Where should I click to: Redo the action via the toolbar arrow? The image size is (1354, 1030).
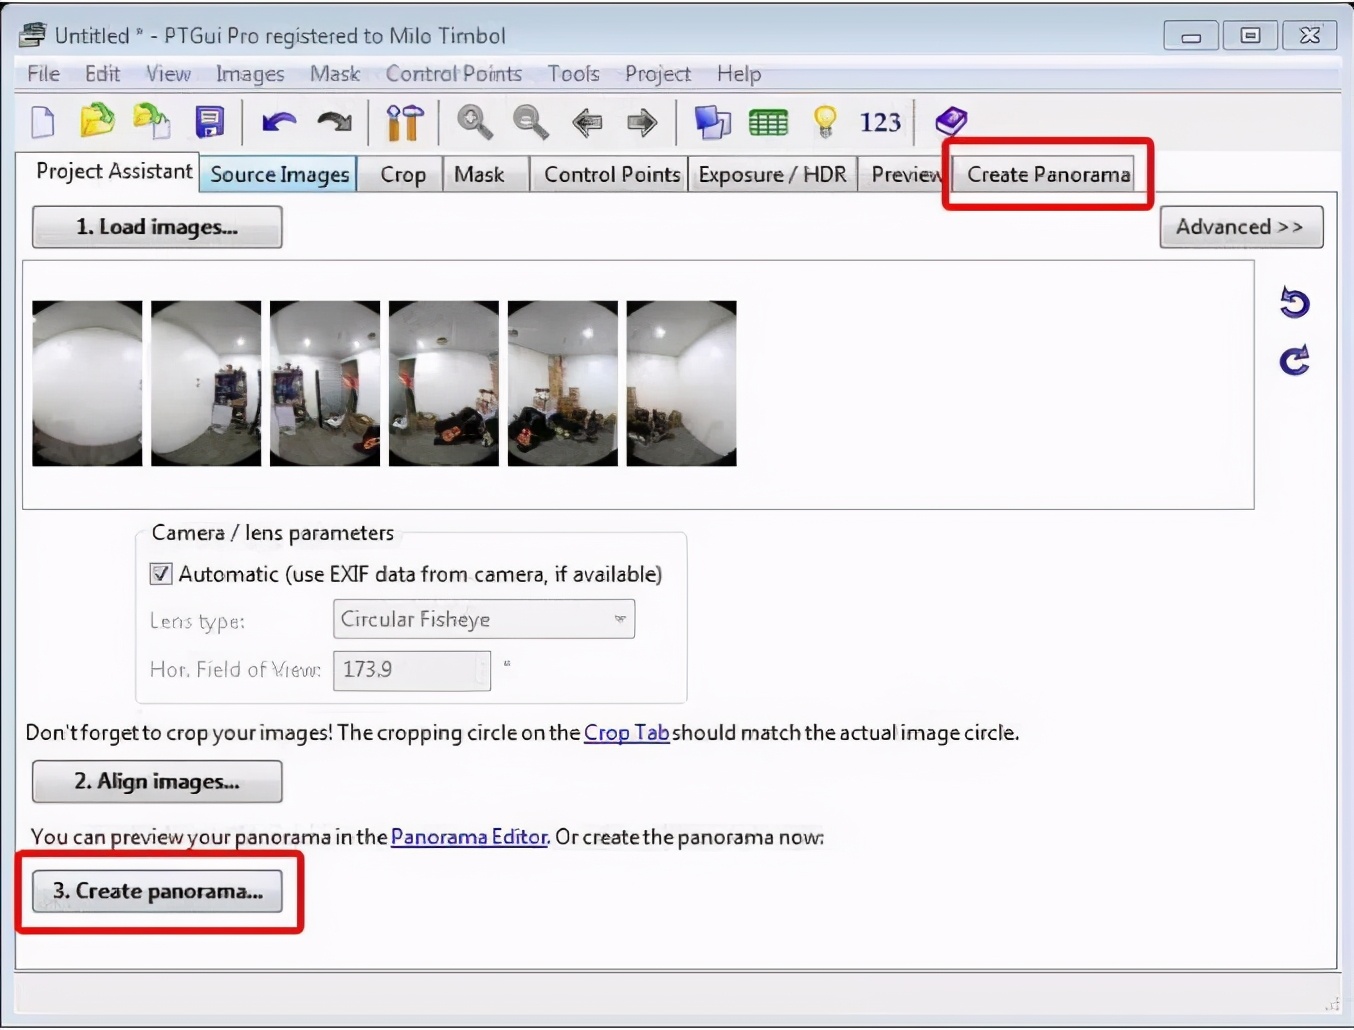tap(334, 123)
